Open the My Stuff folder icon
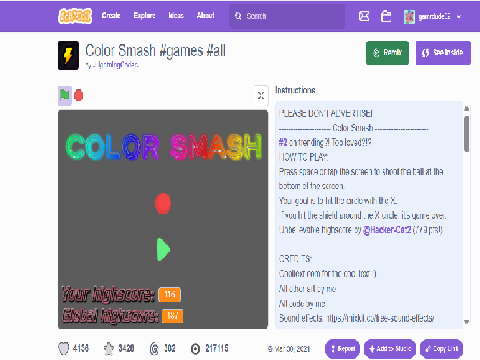This screenshot has width=480, height=360. 386,16
